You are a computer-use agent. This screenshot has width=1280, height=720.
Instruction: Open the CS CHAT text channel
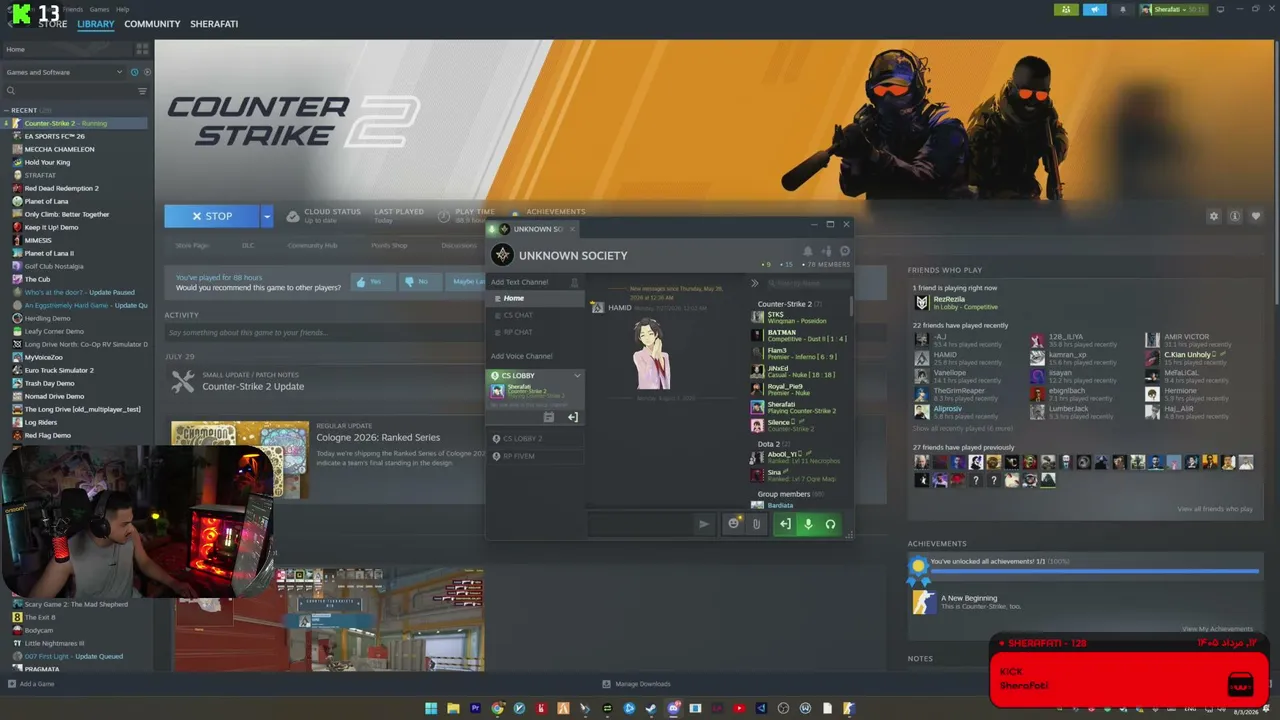(535, 315)
